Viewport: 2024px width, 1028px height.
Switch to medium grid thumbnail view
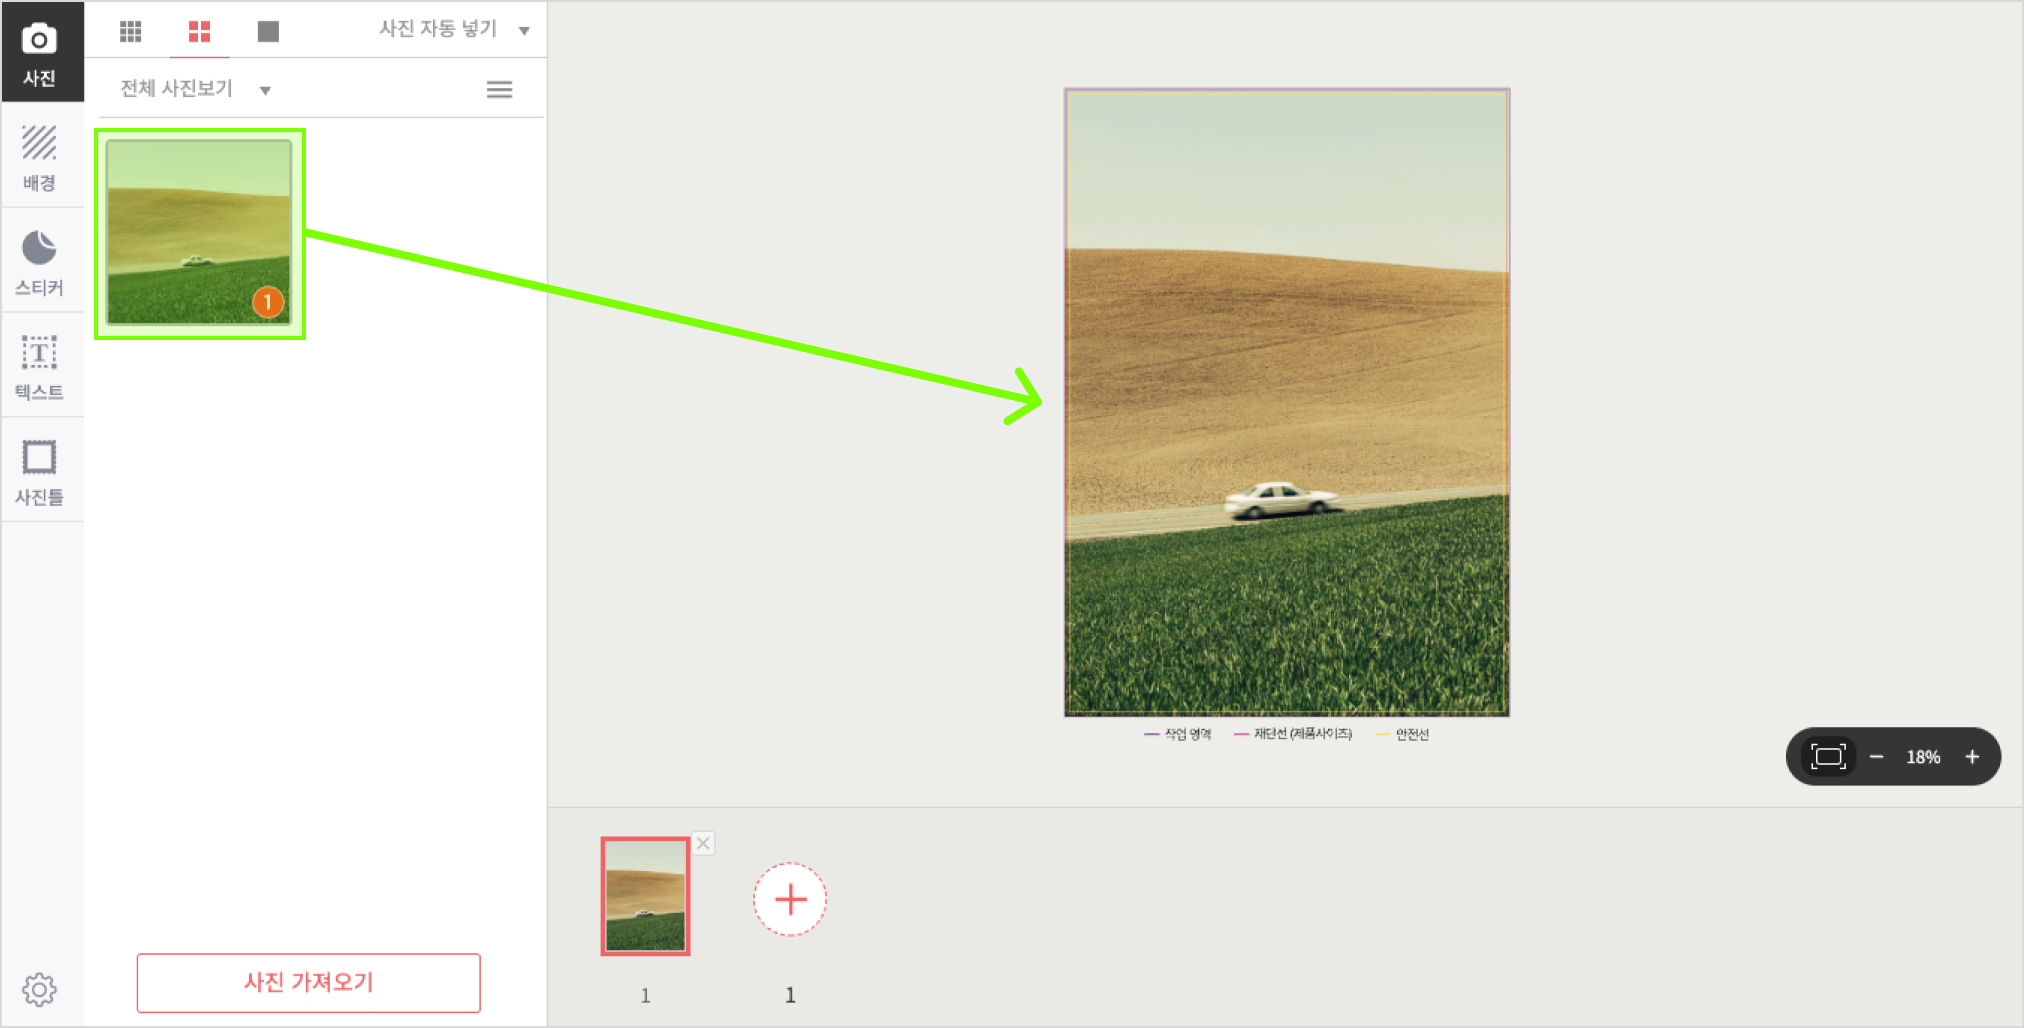pyautogui.click(x=200, y=32)
